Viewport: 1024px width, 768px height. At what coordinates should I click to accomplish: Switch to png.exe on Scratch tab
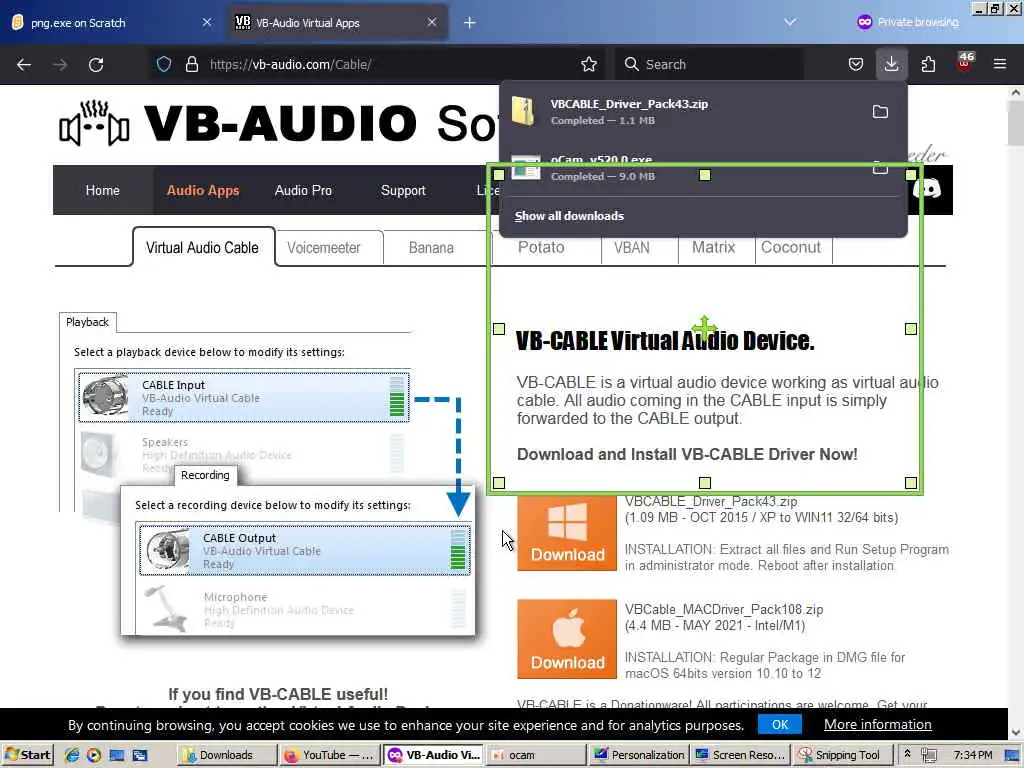coord(110,23)
